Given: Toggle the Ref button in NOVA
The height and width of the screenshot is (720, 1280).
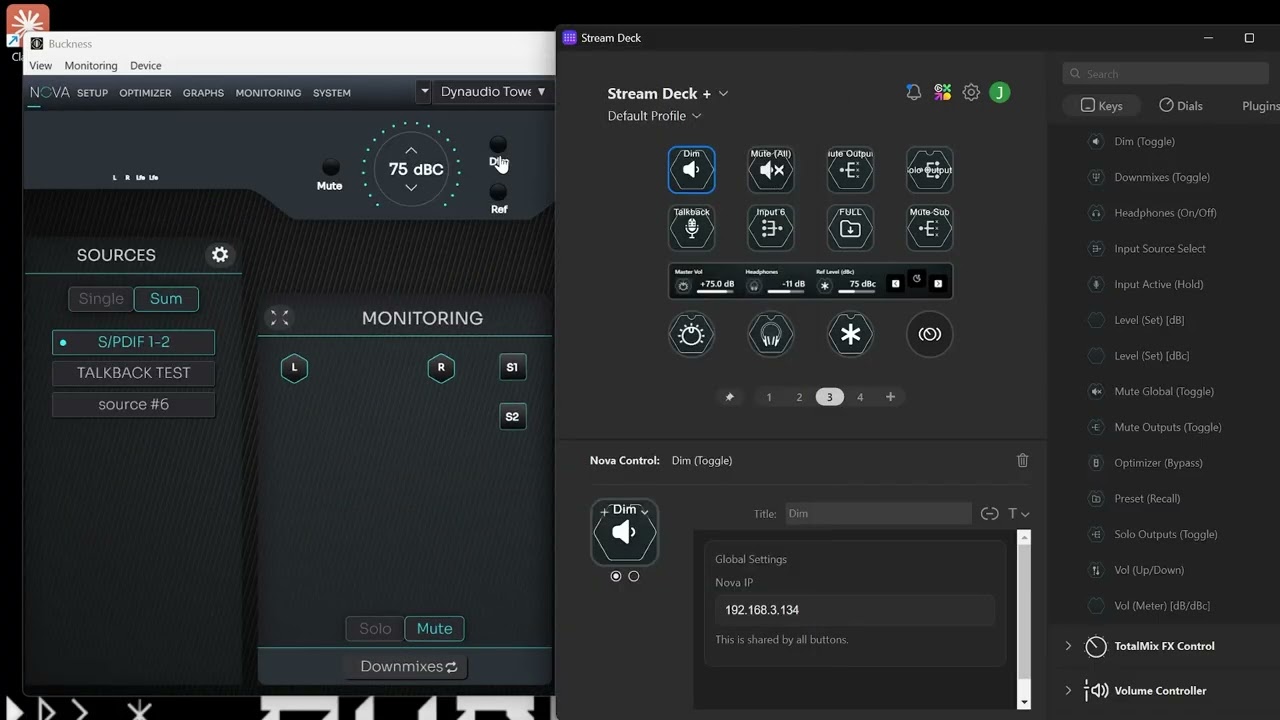Looking at the screenshot, I should tap(498, 192).
